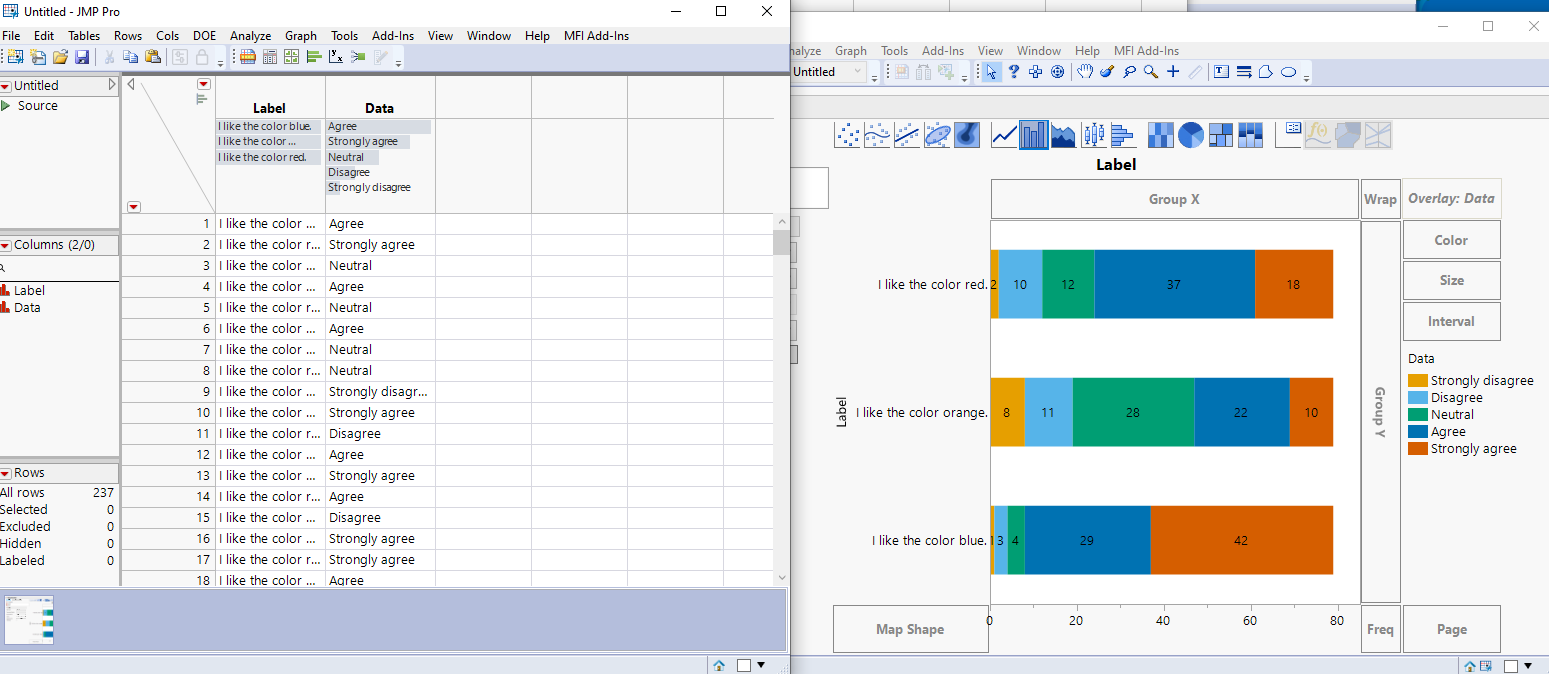The height and width of the screenshot is (674, 1549).
Task: Select the Grabber hand tool
Action: 1083,71
